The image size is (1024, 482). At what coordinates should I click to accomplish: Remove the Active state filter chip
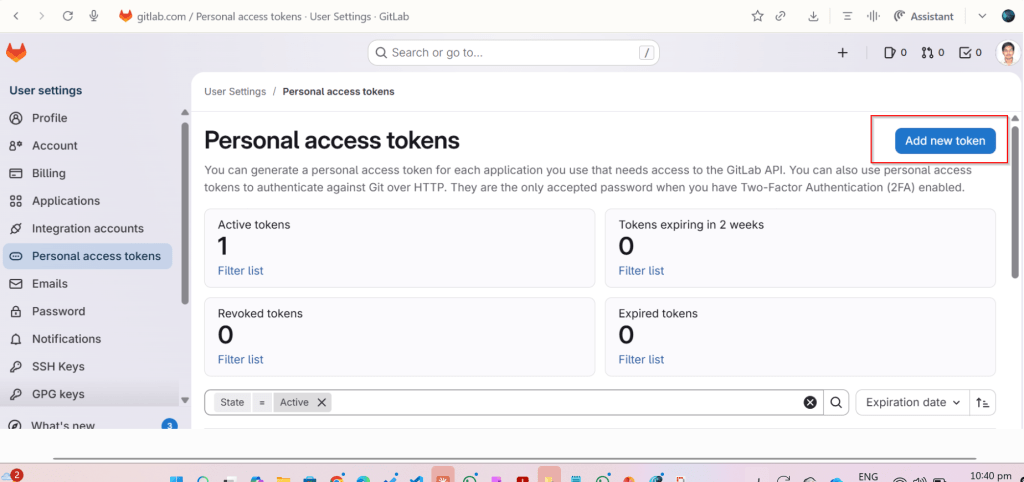pos(322,402)
